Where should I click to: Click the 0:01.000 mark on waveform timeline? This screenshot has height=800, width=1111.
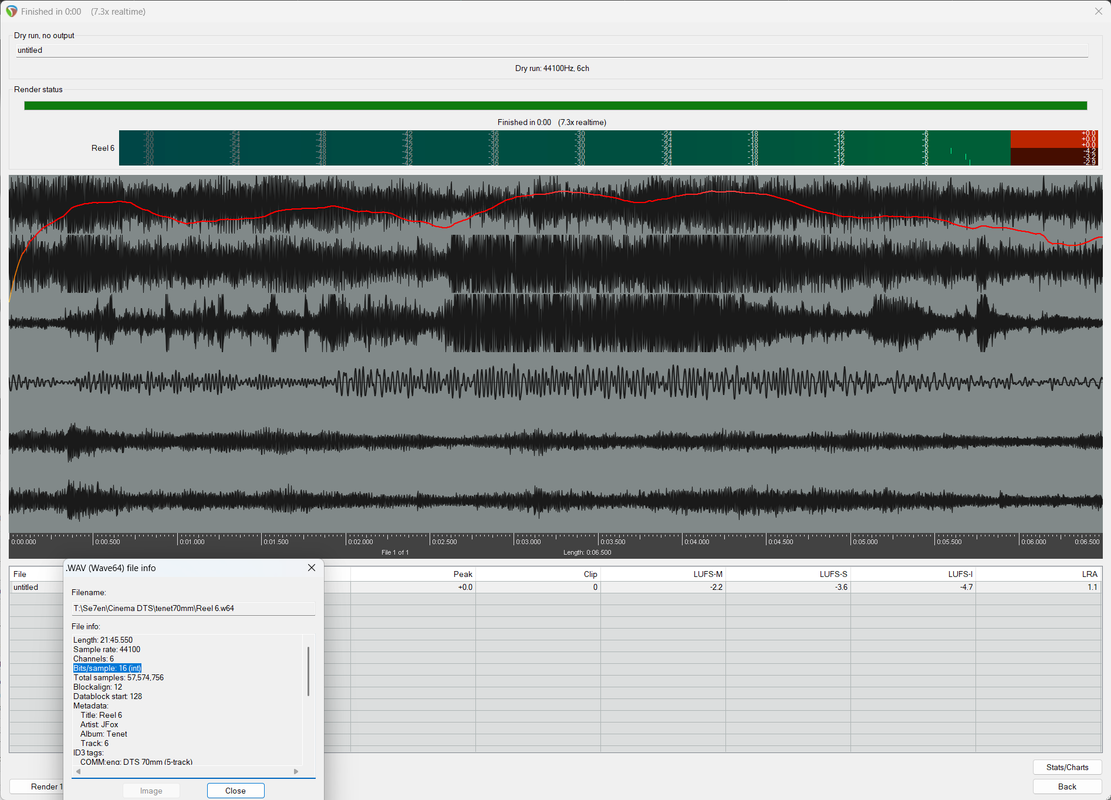point(191,541)
